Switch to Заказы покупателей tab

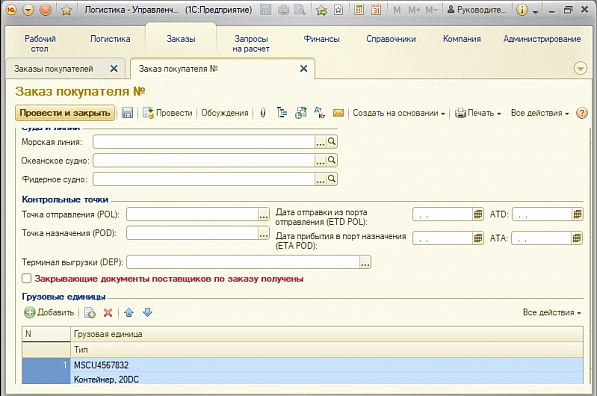(x=54, y=69)
